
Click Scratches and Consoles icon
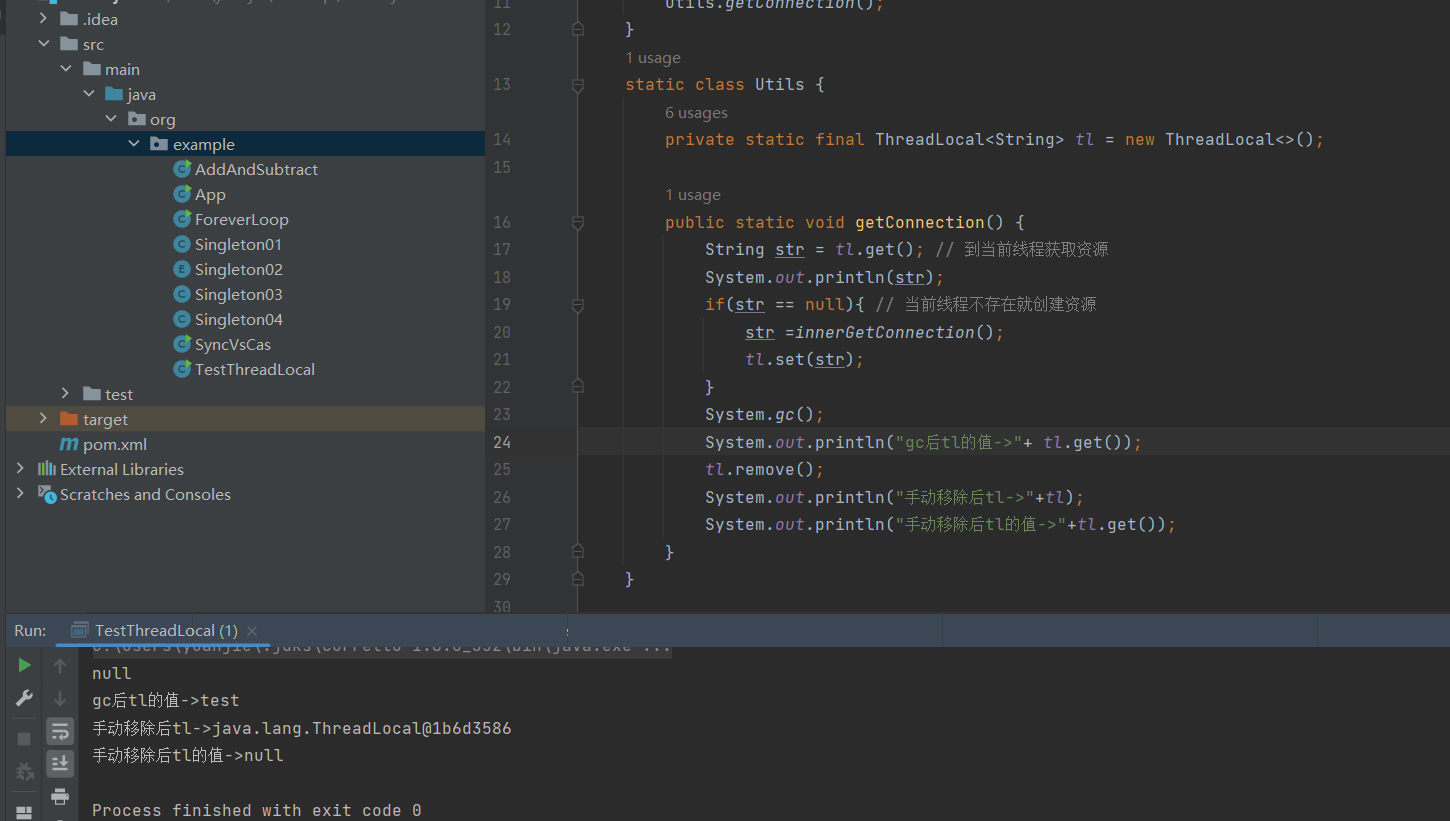point(46,494)
